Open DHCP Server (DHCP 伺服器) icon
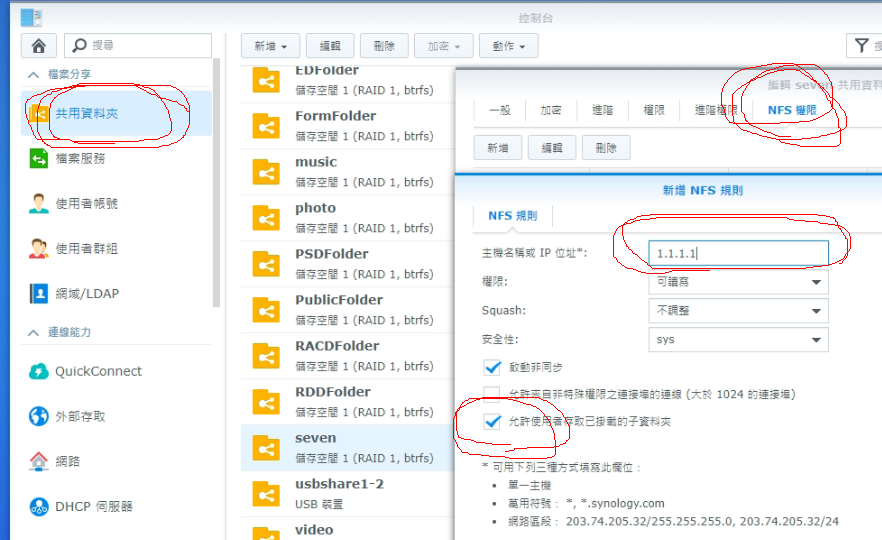Viewport: 882px width, 540px height. pyautogui.click(x=39, y=506)
